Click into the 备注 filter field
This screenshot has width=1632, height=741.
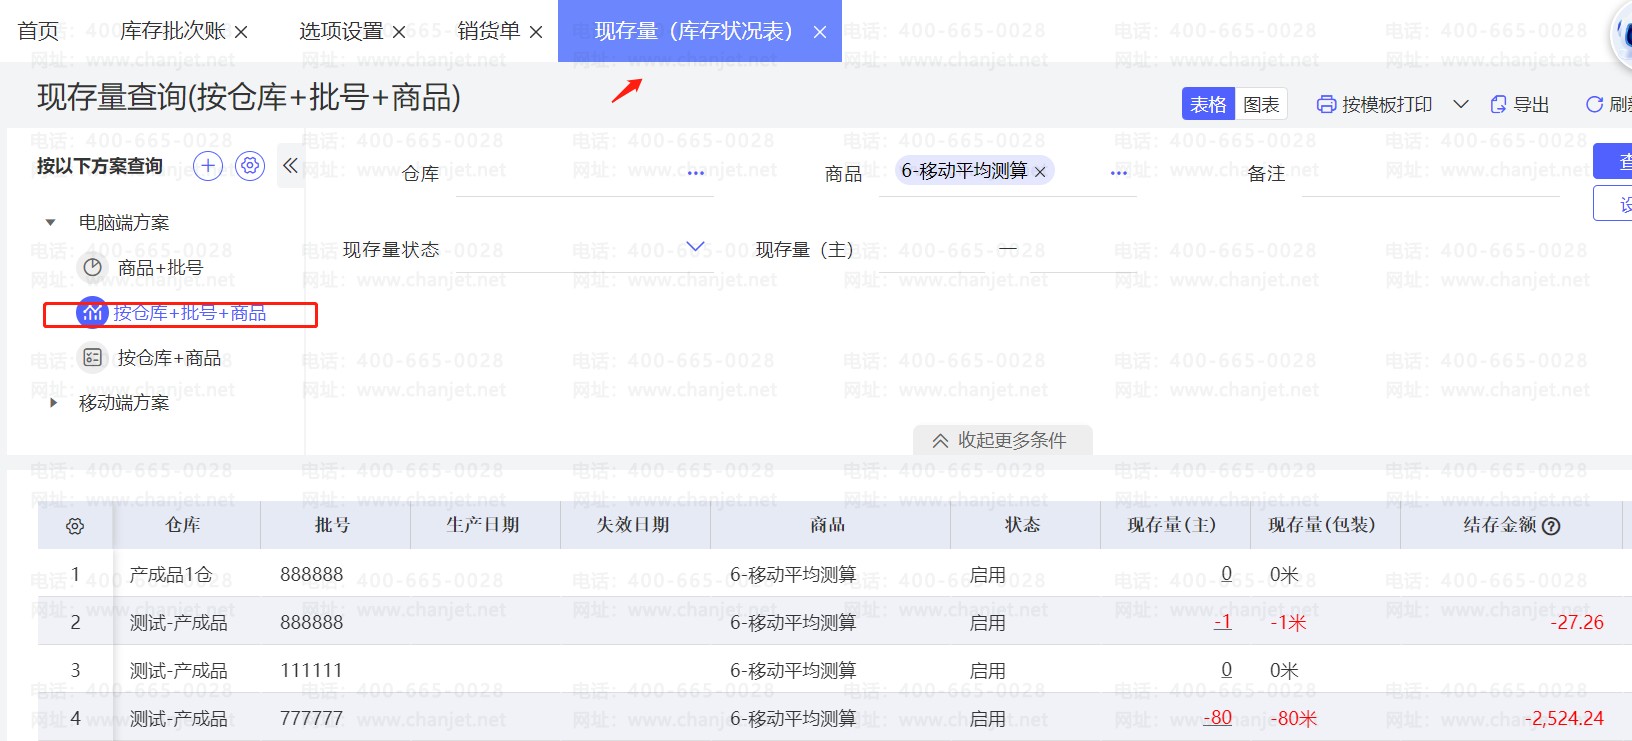[x=1430, y=173]
